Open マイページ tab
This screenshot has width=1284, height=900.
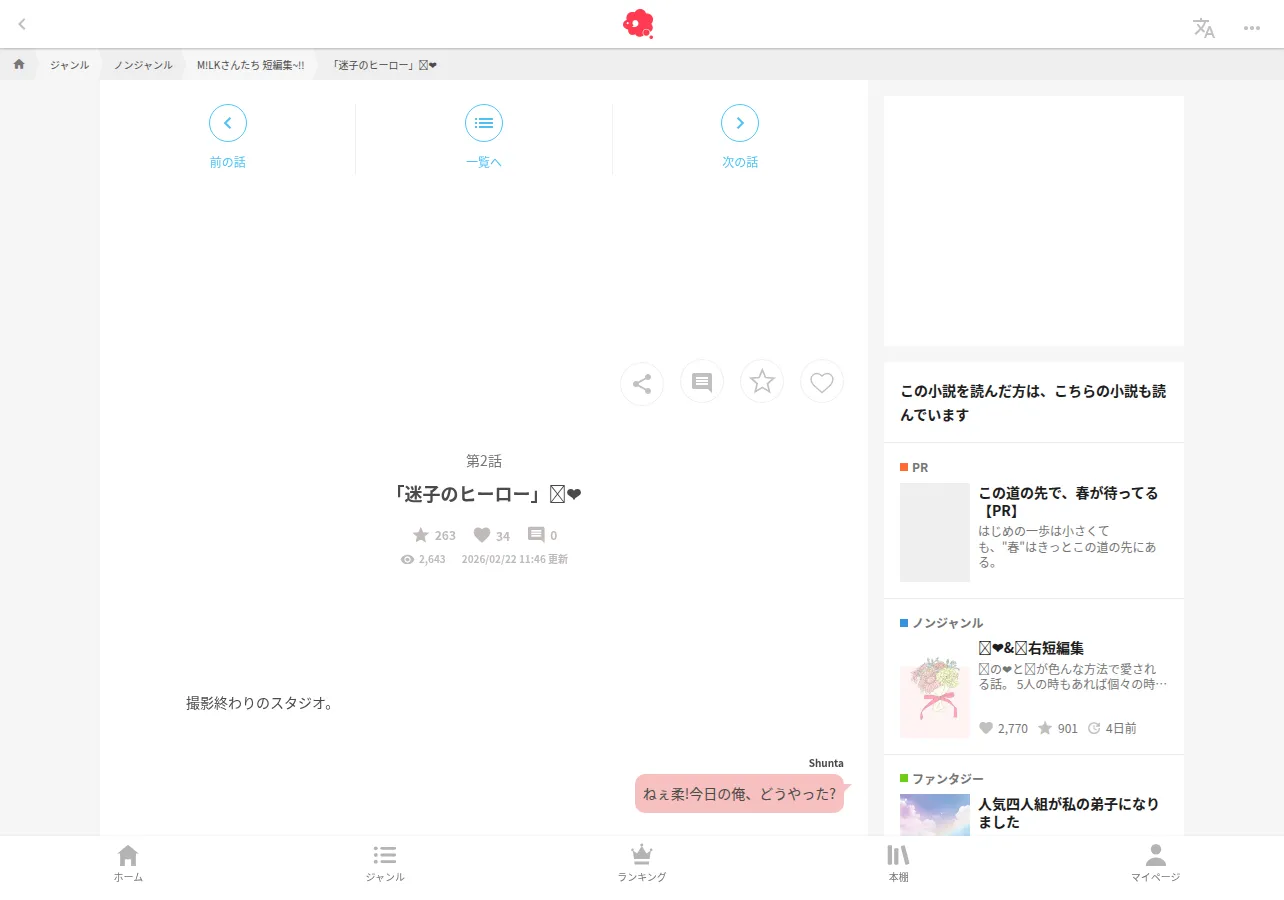pos(1155,864)
